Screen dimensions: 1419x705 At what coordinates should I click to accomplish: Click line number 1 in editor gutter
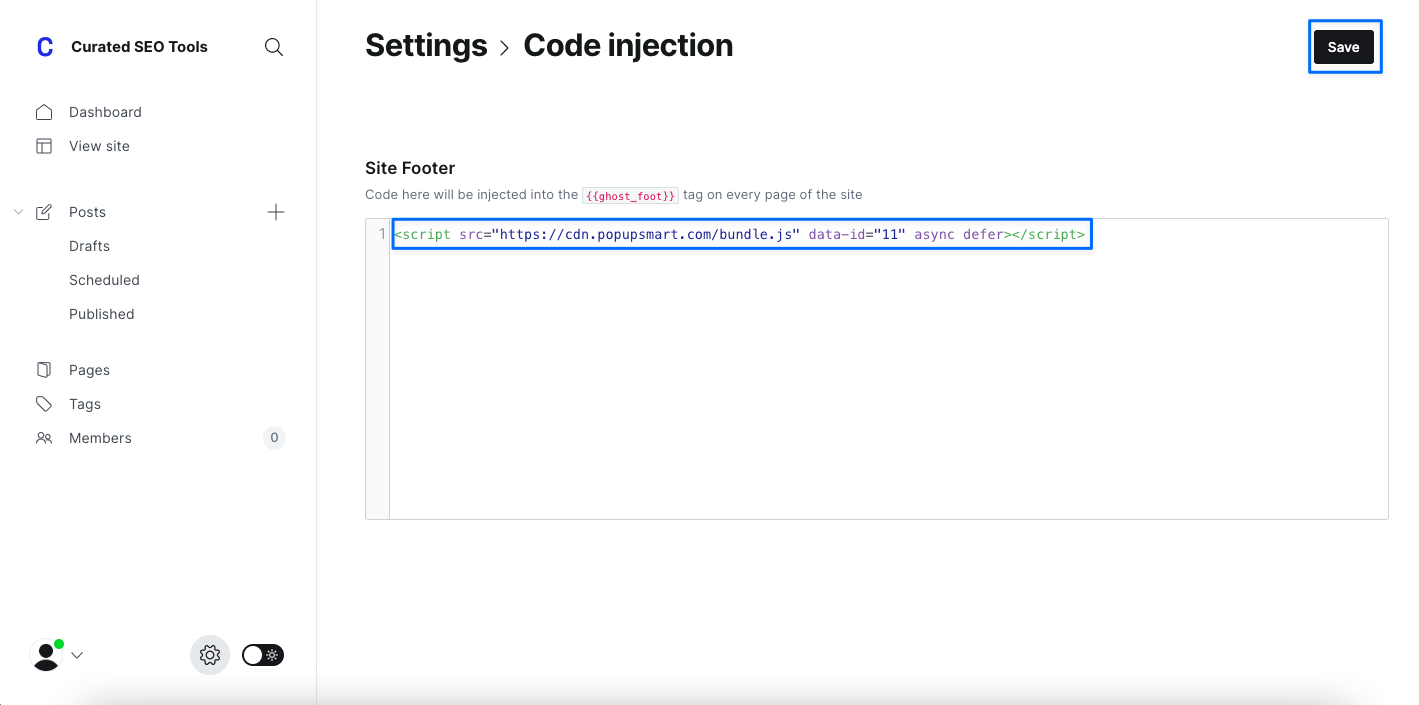coord(381,235)
